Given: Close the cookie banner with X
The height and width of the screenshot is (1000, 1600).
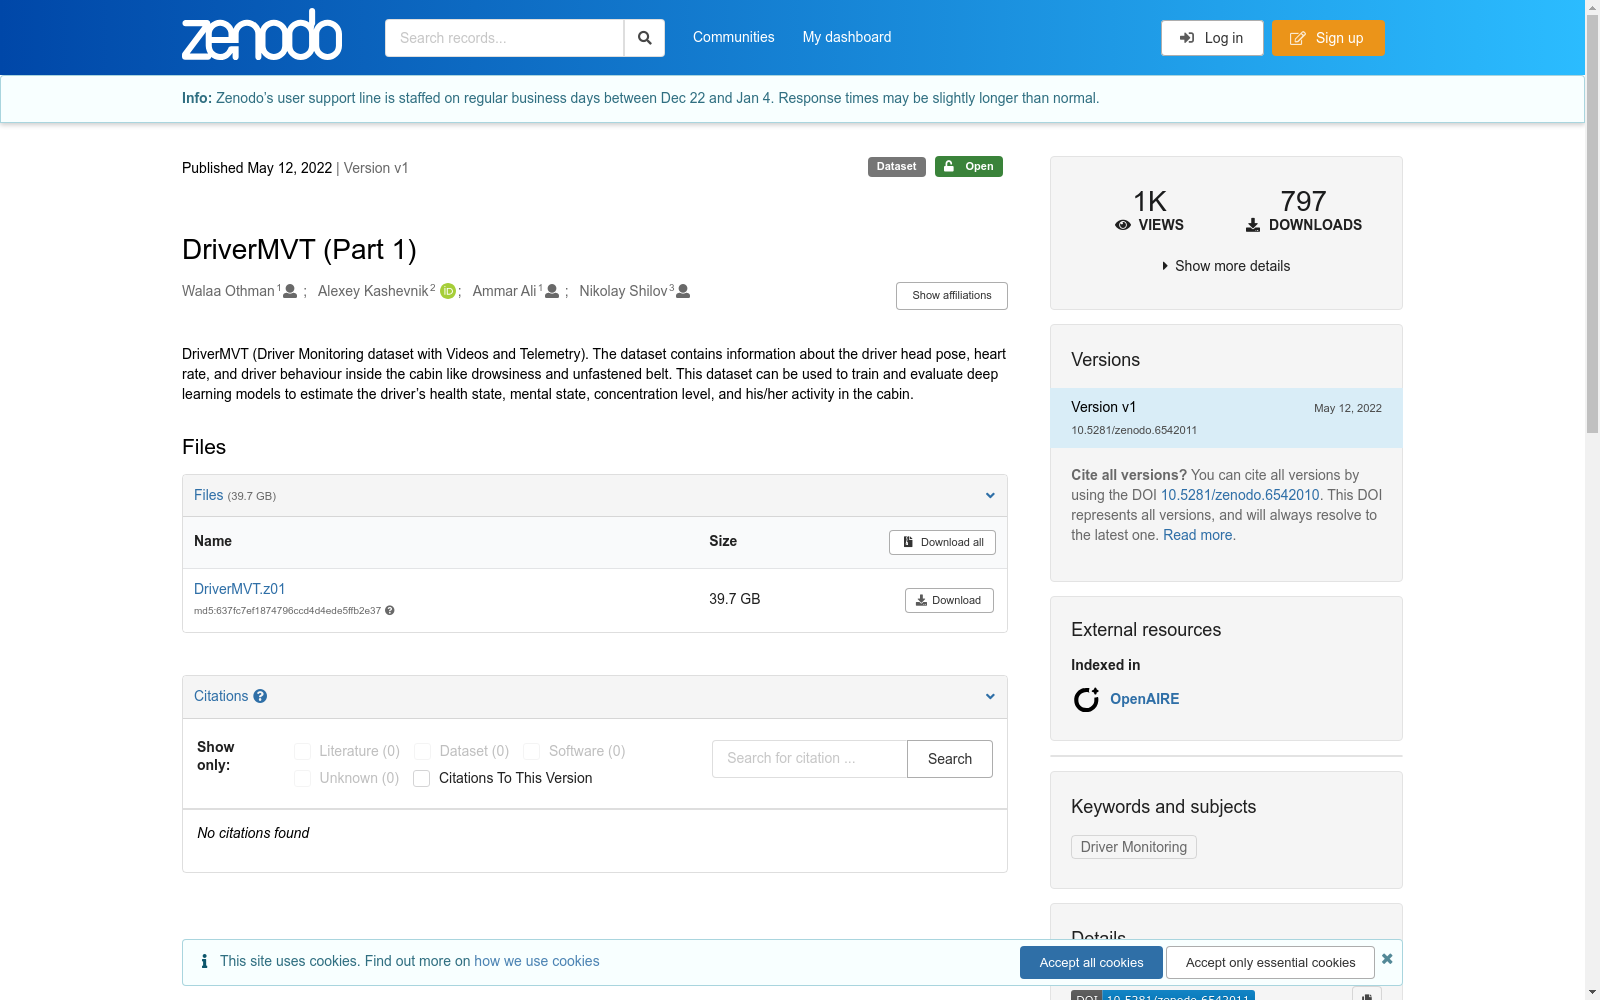Looking at the screenshot, I should (1387, 959).
